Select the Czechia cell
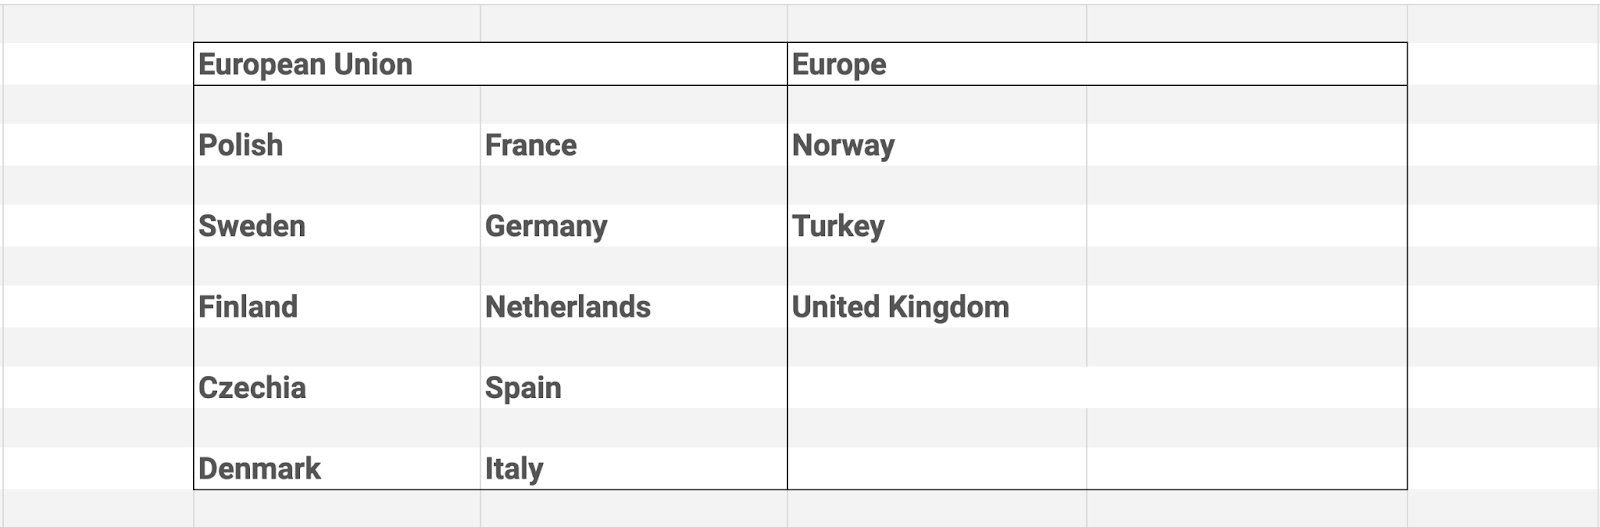 (x=337, y=387)
